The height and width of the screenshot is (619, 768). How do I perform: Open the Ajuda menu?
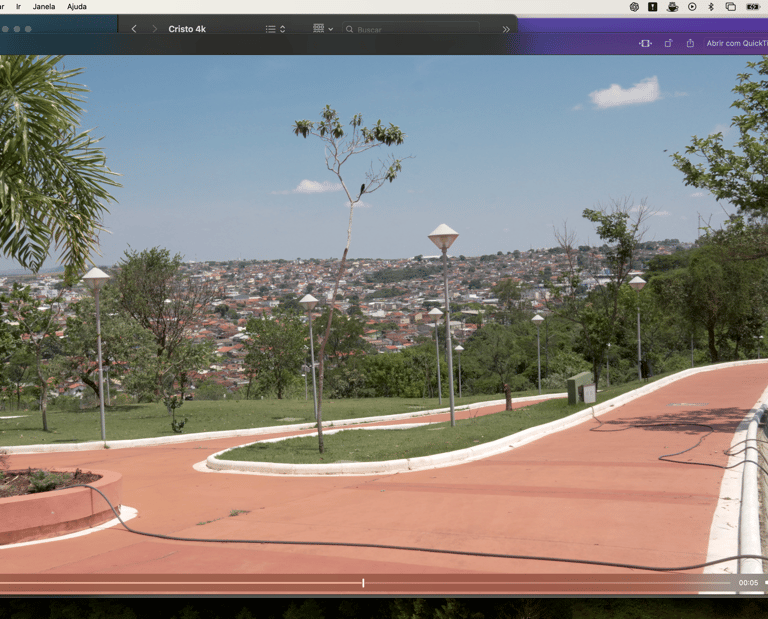pyautogui.click(x=76, y=6)
